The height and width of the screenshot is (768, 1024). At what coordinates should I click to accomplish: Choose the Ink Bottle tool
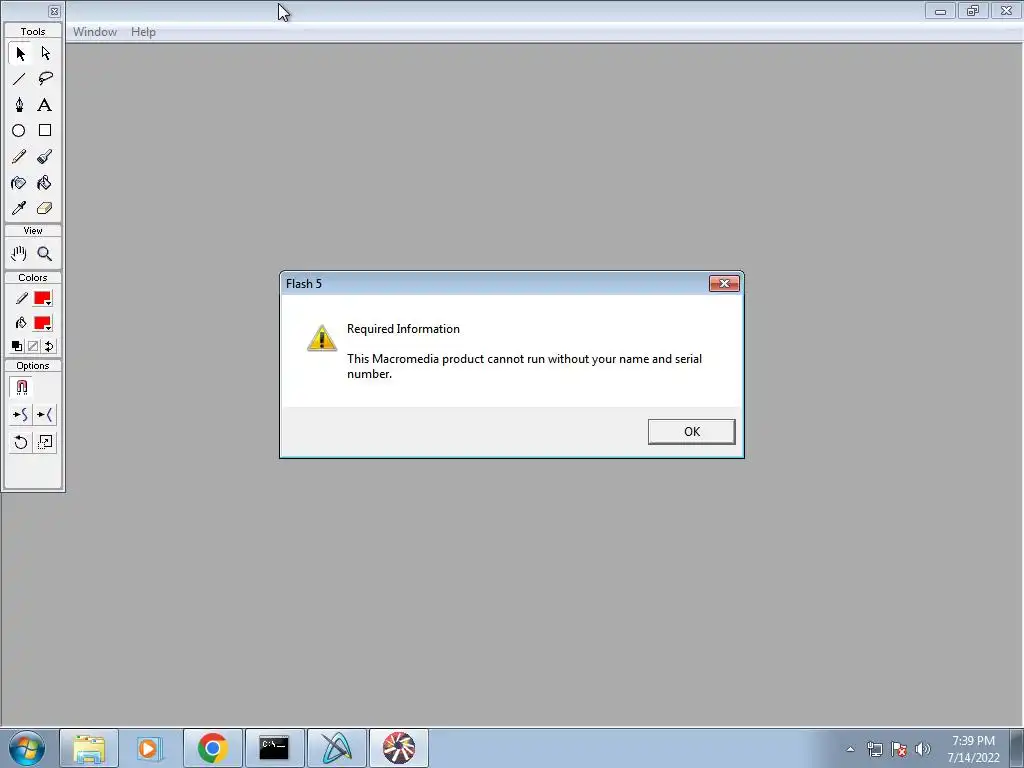pos(19,183)
